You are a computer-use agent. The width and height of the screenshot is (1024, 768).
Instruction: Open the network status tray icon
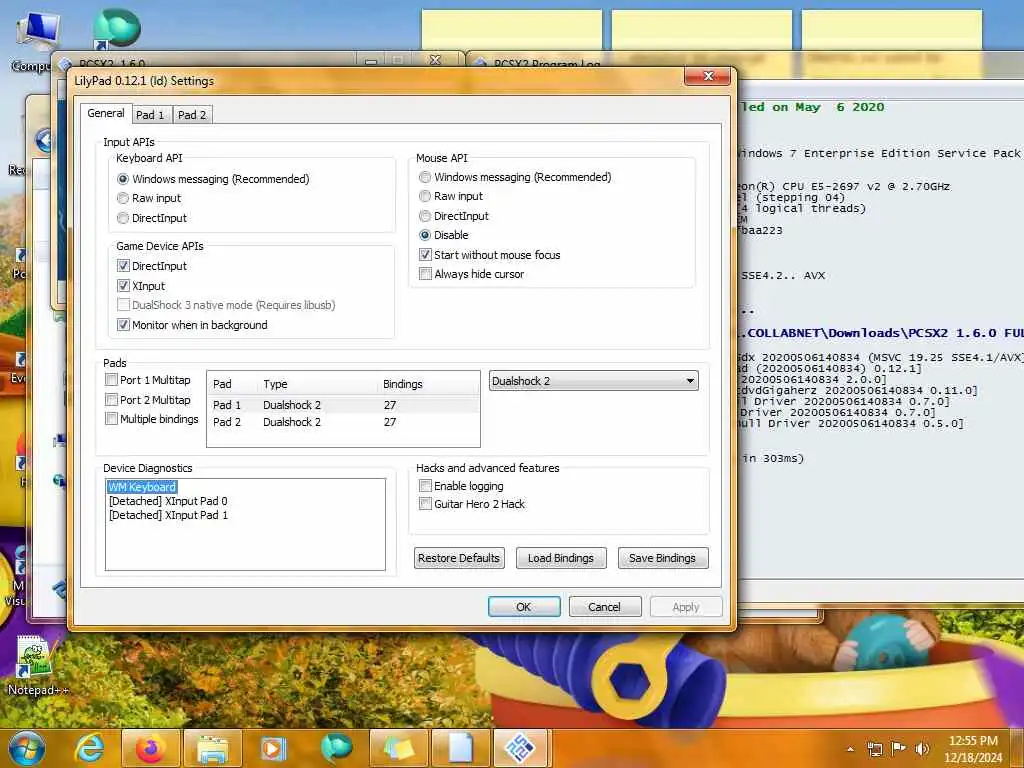coord(874,749)
